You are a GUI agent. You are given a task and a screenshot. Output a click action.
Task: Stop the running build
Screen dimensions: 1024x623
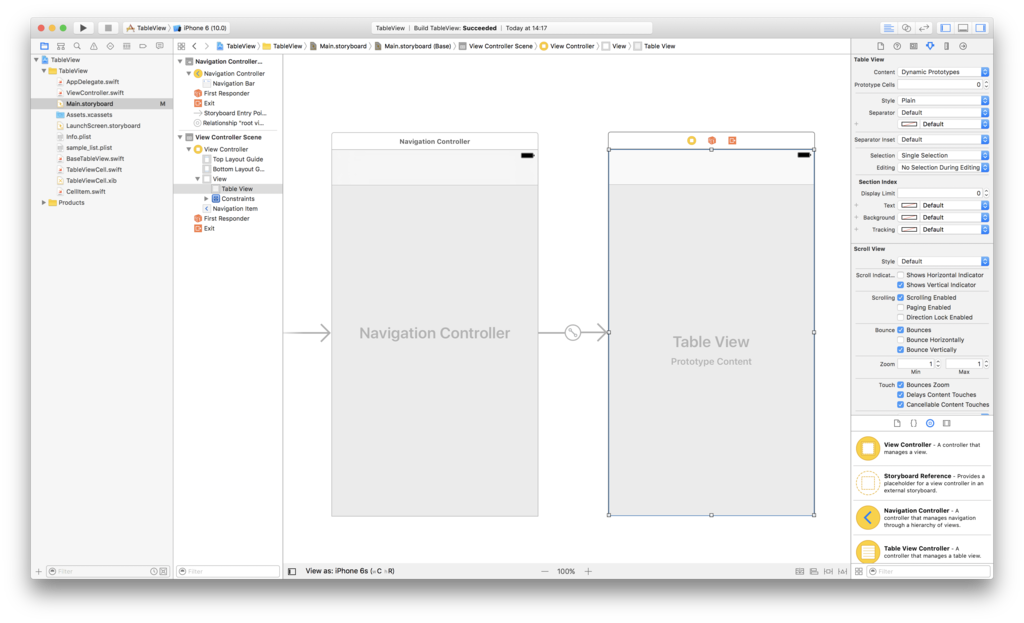[x=108, y=28]
